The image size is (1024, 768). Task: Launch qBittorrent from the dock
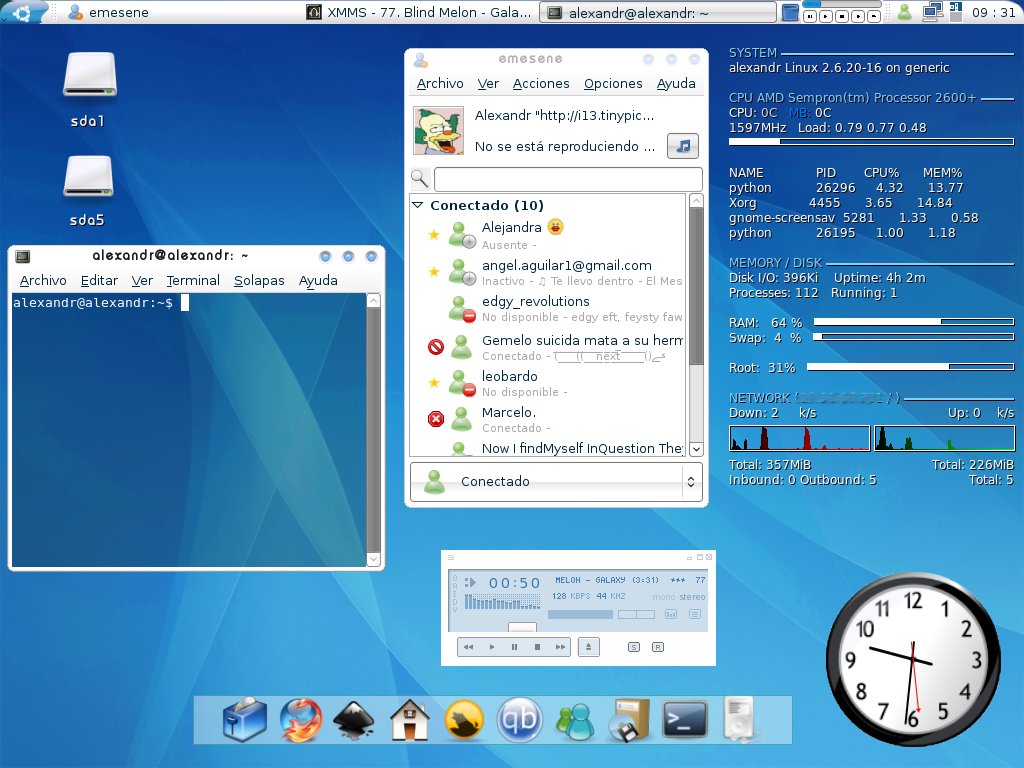tap(519, 720)
